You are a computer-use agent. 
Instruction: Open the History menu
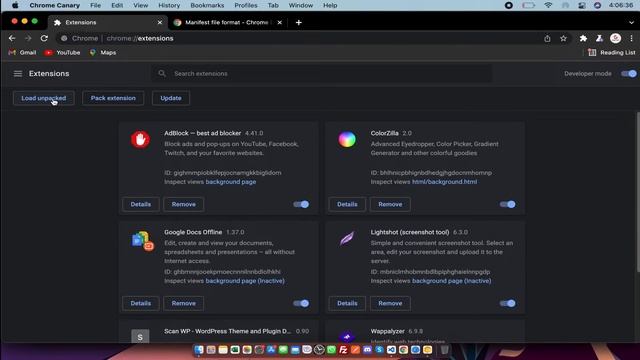click(169, 5)
